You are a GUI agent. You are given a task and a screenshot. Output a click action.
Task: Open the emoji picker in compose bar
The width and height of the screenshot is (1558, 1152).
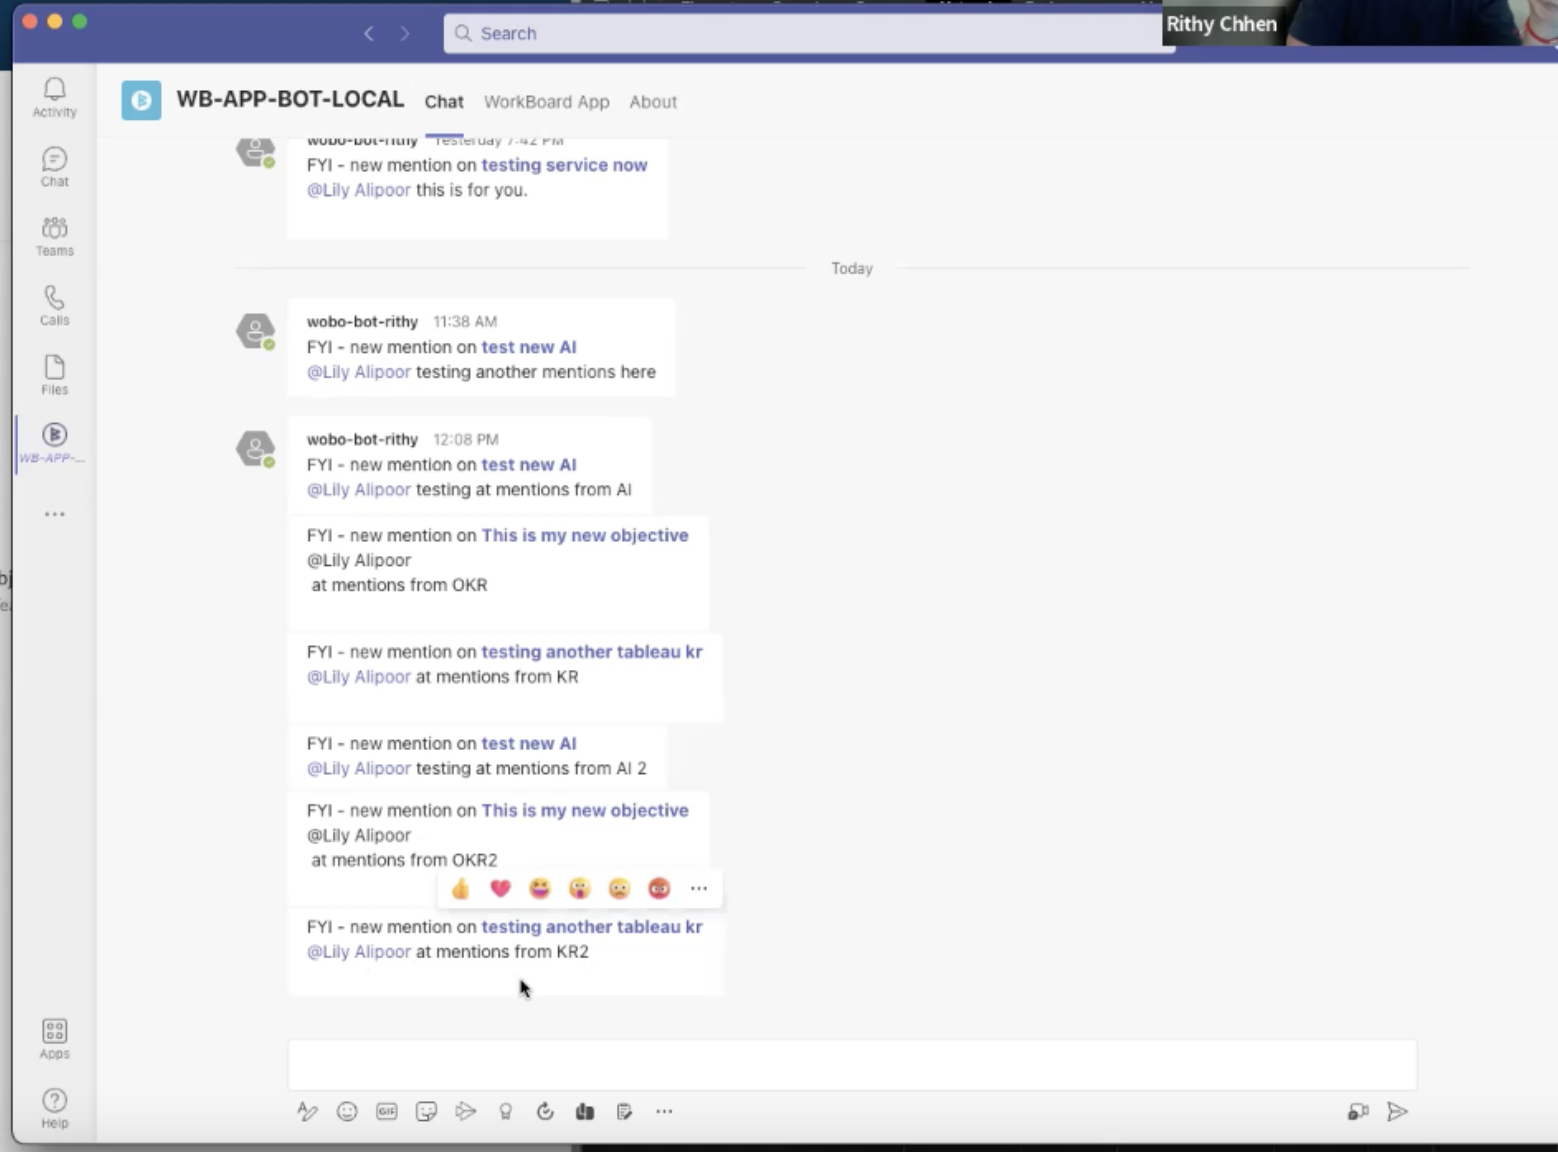pyautogui.click(x=347, y=1111)
